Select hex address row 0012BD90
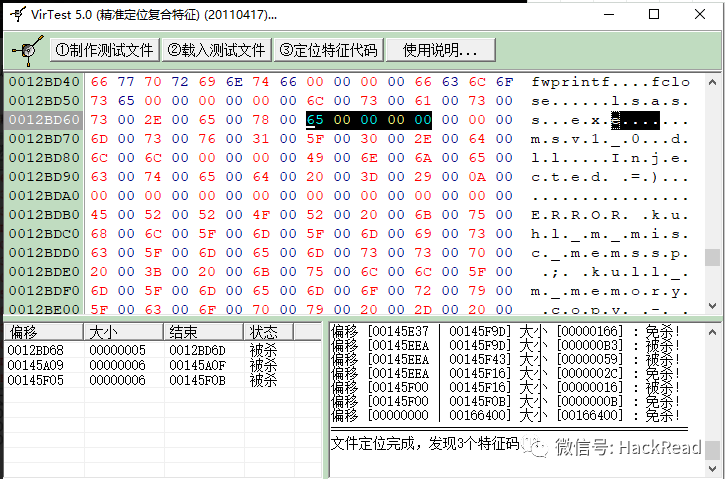The image size is (725, 479). tap(44, 177)
